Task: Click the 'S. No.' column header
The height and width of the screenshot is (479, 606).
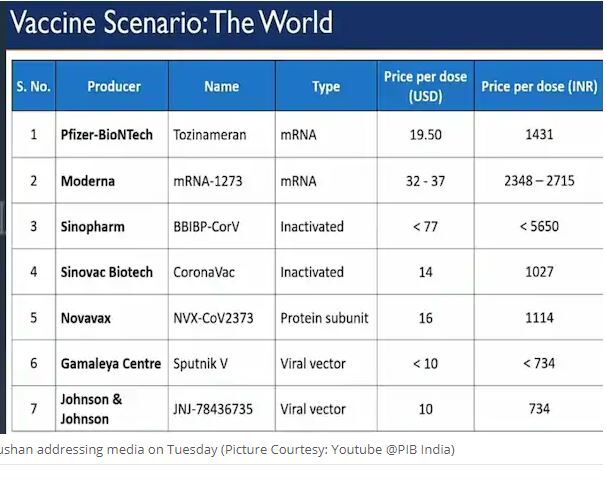Action: pyautogui.click(x=33, y=87)
